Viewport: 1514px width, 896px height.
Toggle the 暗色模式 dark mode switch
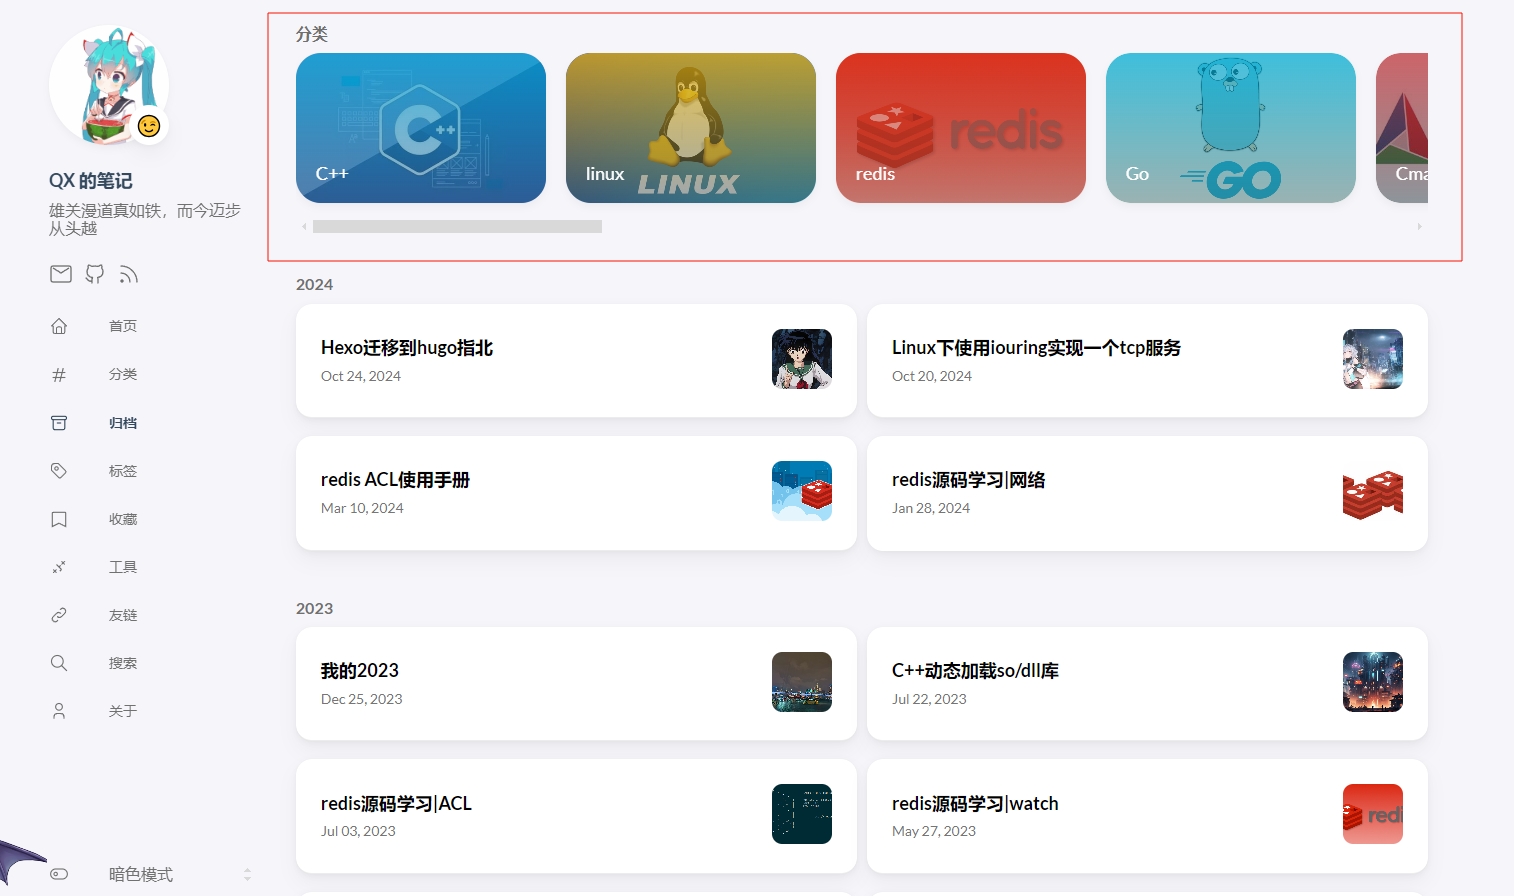click(x=59, y=874)
